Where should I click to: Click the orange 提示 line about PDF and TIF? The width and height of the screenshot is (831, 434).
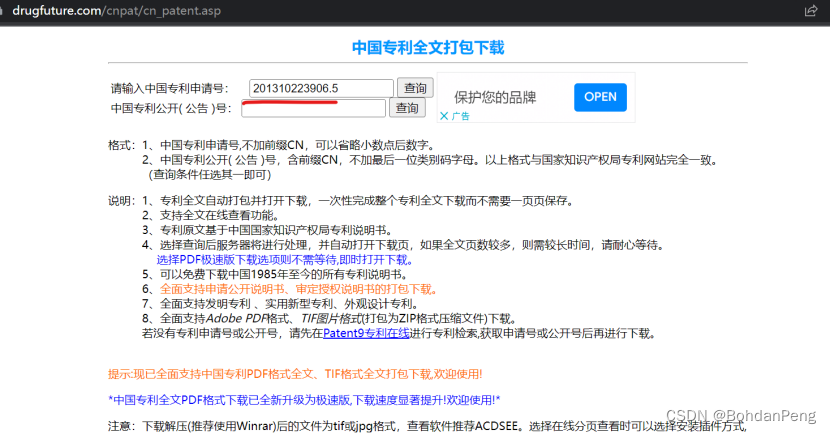[295, 374]
